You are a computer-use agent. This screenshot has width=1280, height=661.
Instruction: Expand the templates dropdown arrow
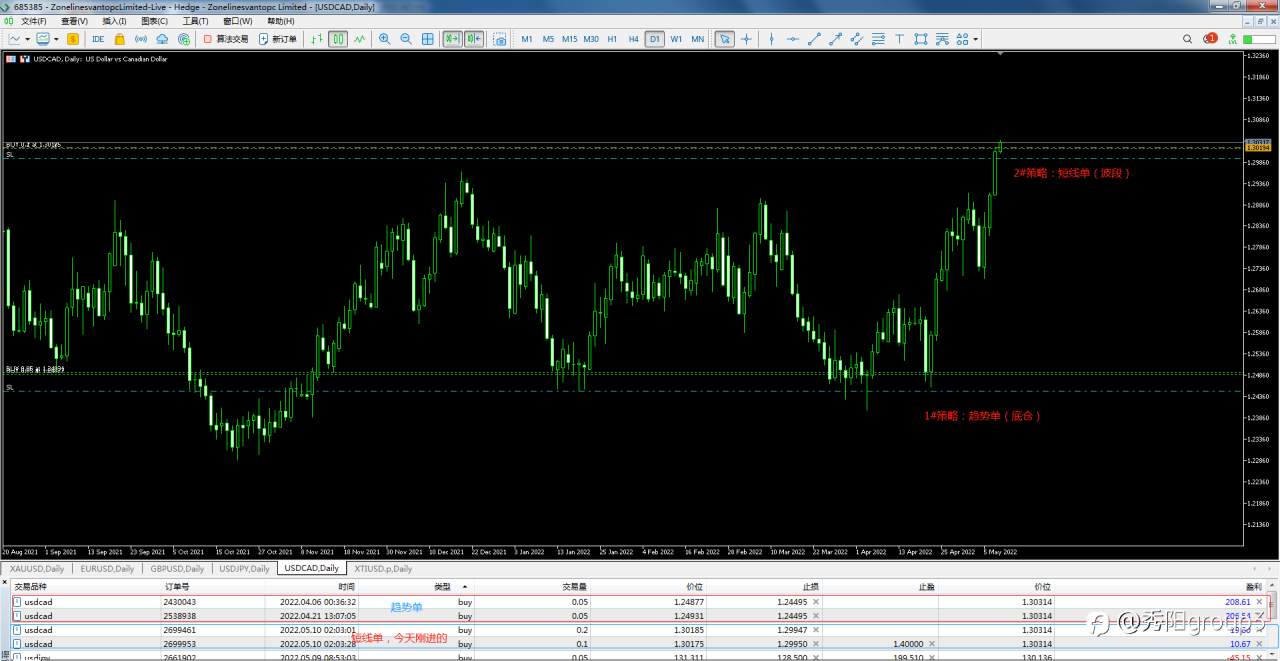coord(56,39)
